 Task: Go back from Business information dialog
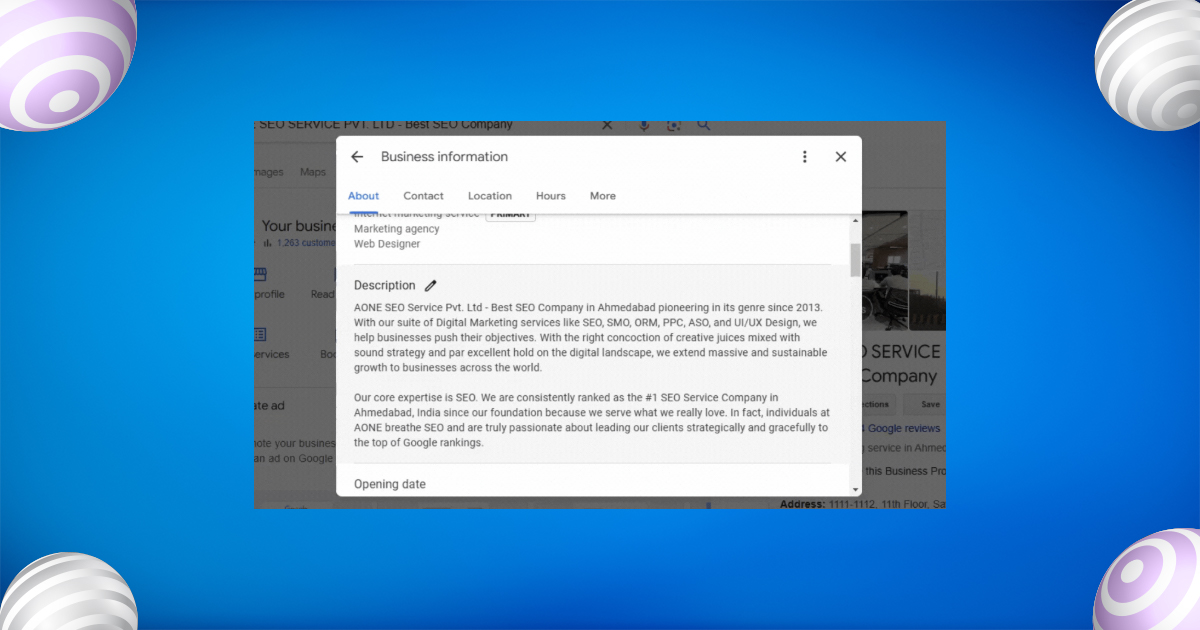[x=357, y=157]
